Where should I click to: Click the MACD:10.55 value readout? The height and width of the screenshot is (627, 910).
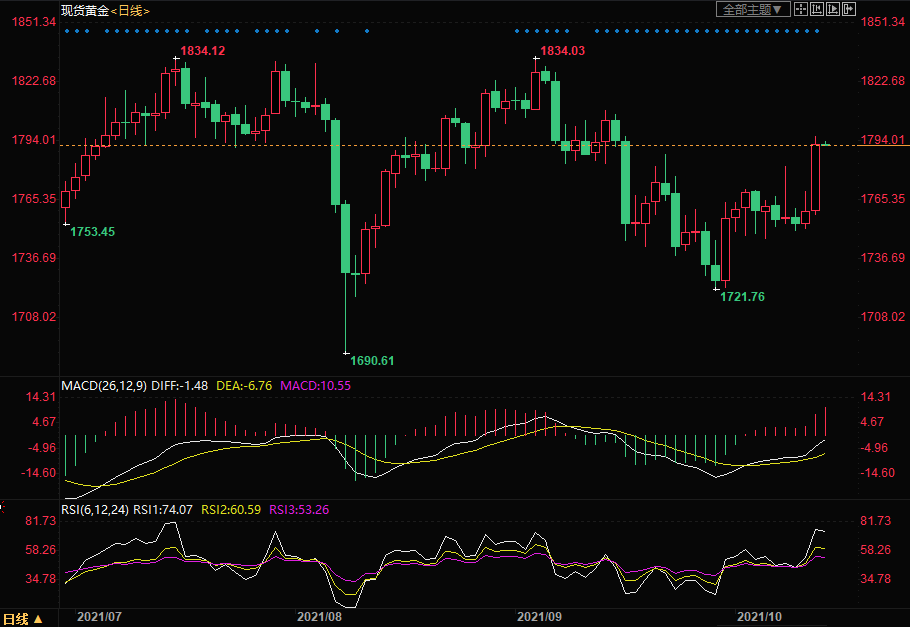click(315, 385)
